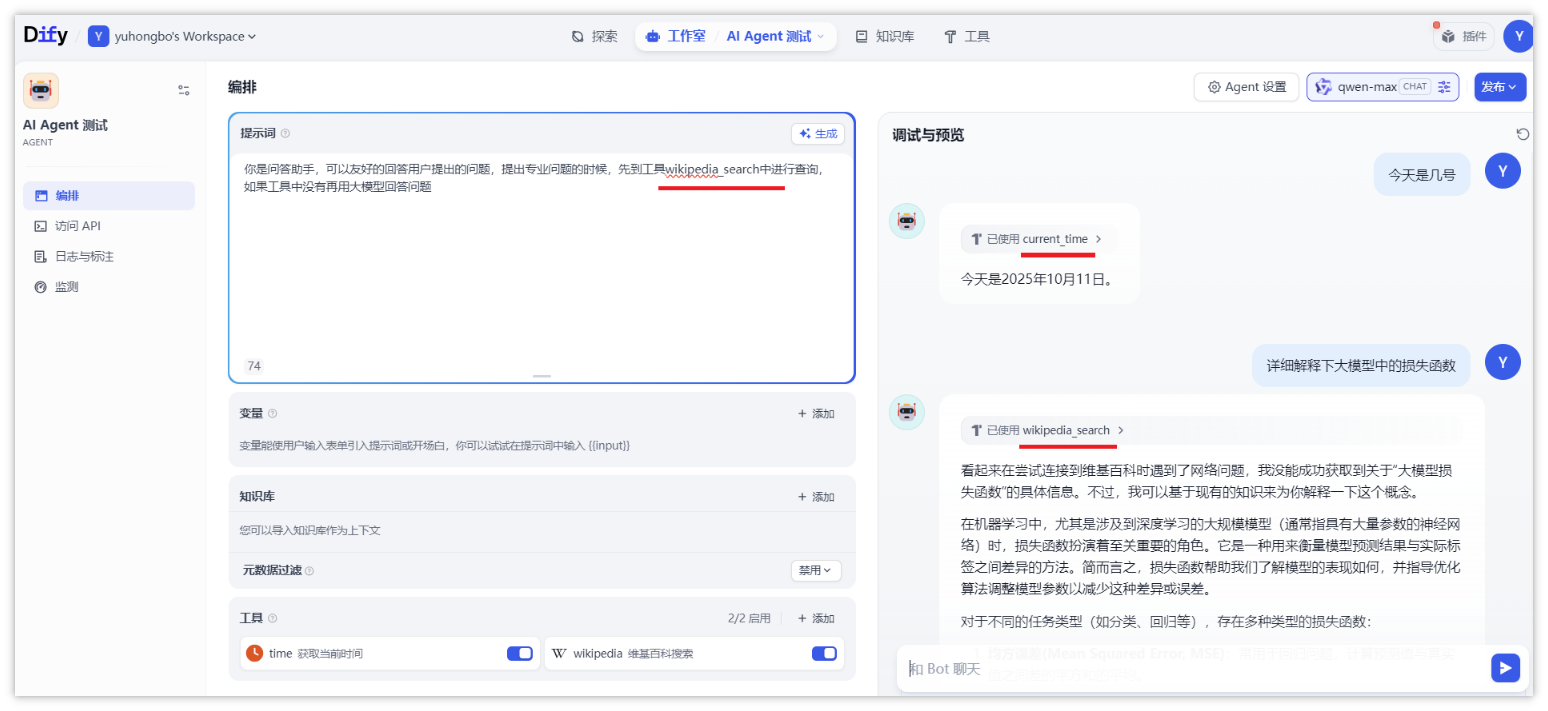The width and height of the screenshot is (1548, 711).
Task: Toggle the wikipedia tool switch
Action: click(824, 653)
